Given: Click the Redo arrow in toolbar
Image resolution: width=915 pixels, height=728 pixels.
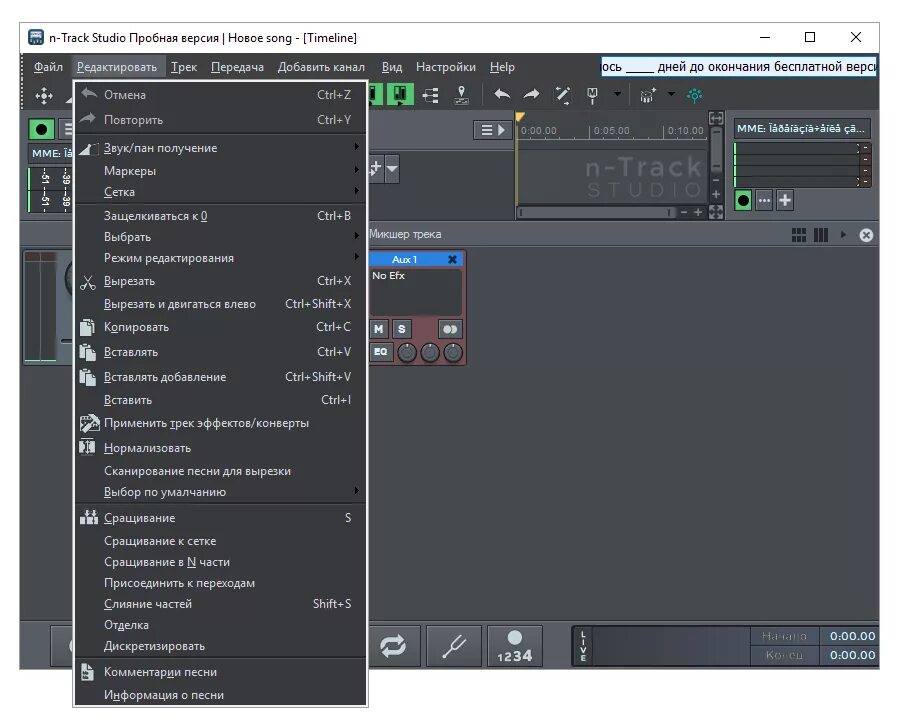Looking at the screenshot, I should coord(531,94).
